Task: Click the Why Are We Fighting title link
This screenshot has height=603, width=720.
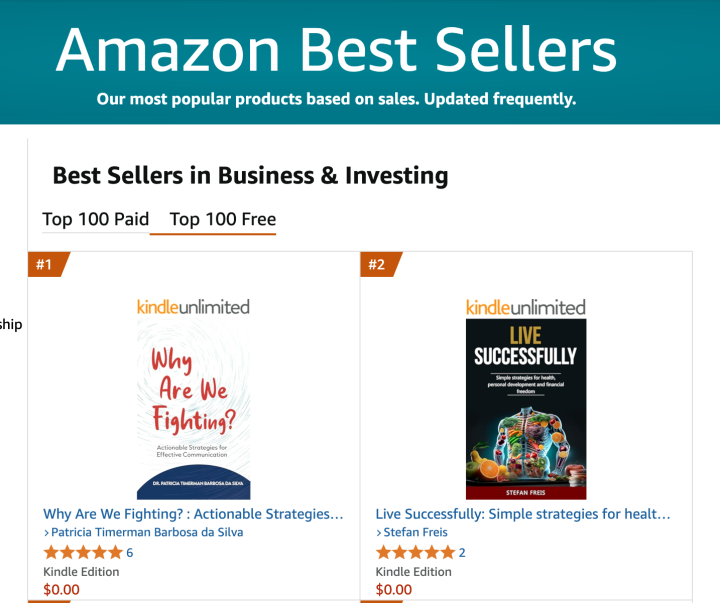Action: point(193,514)
